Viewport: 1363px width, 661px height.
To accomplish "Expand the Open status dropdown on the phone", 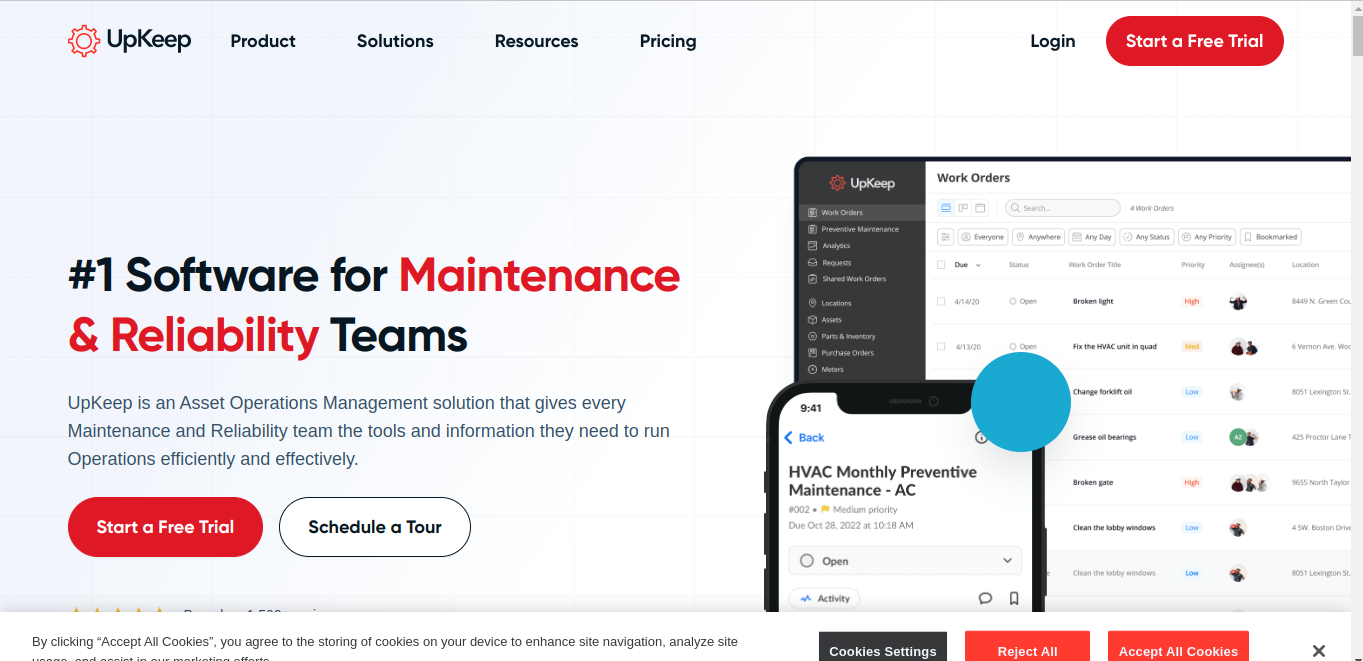I will pyautogui.click(x=905, y=561).
